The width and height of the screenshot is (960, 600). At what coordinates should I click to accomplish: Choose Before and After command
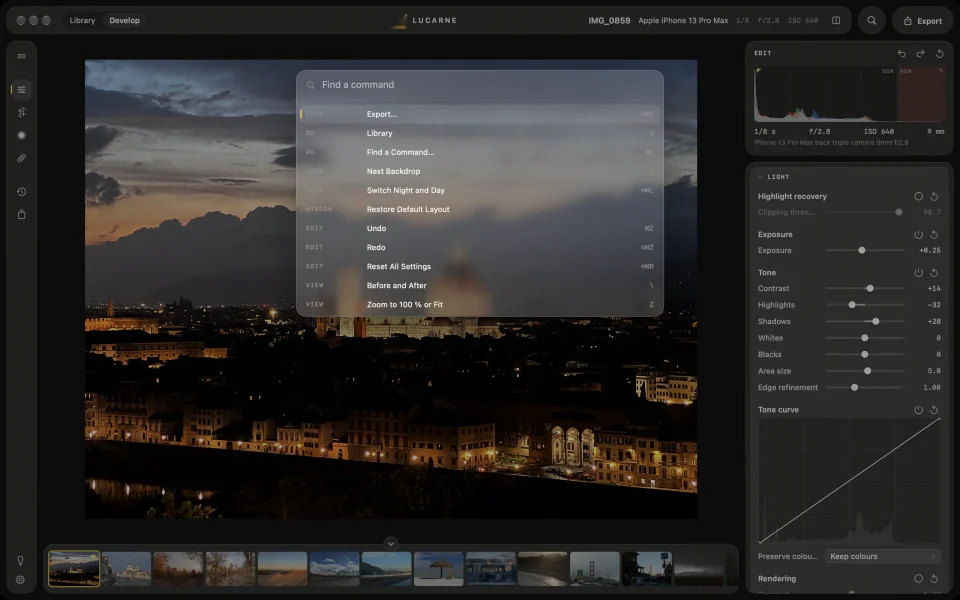479,285
